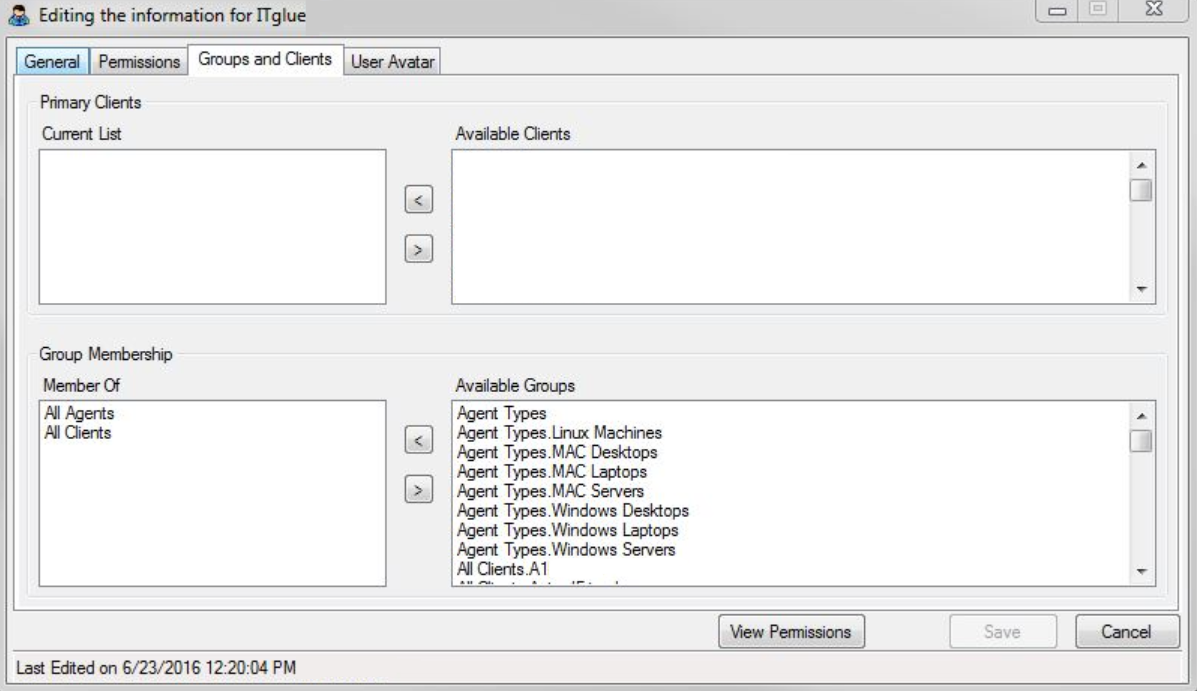Select All Agents in Member Of list

click(72, 412)
